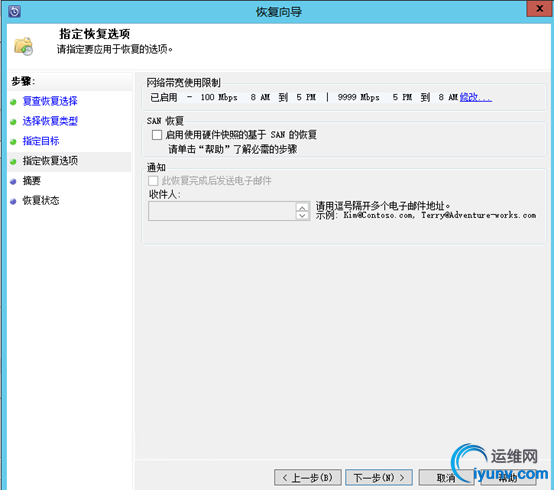The image size is (554, 490).
Task: Click the recovery wizard title bar icon
Action: [14, 11]
